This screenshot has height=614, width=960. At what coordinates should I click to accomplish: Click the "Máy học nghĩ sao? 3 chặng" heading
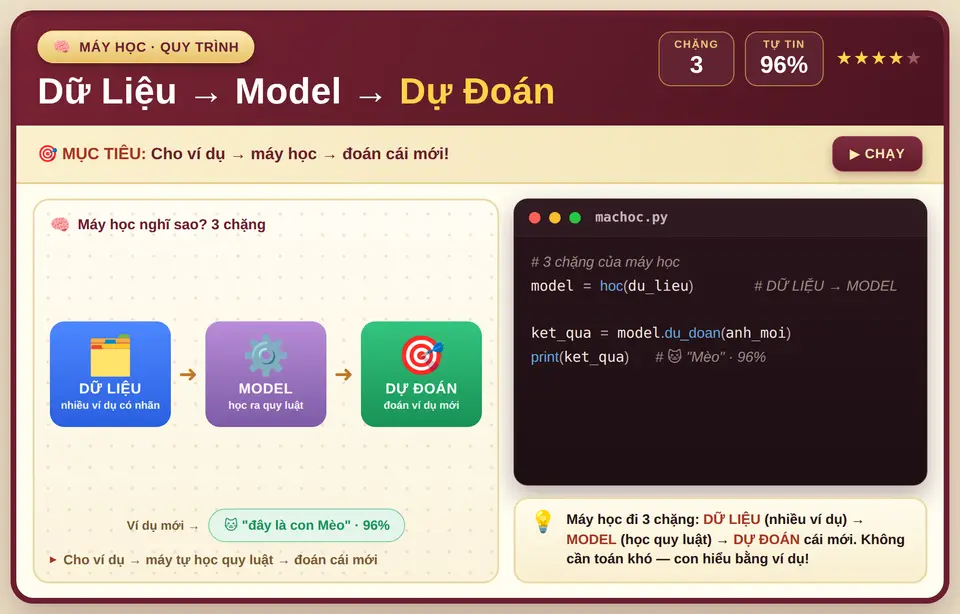pos(171,225)
